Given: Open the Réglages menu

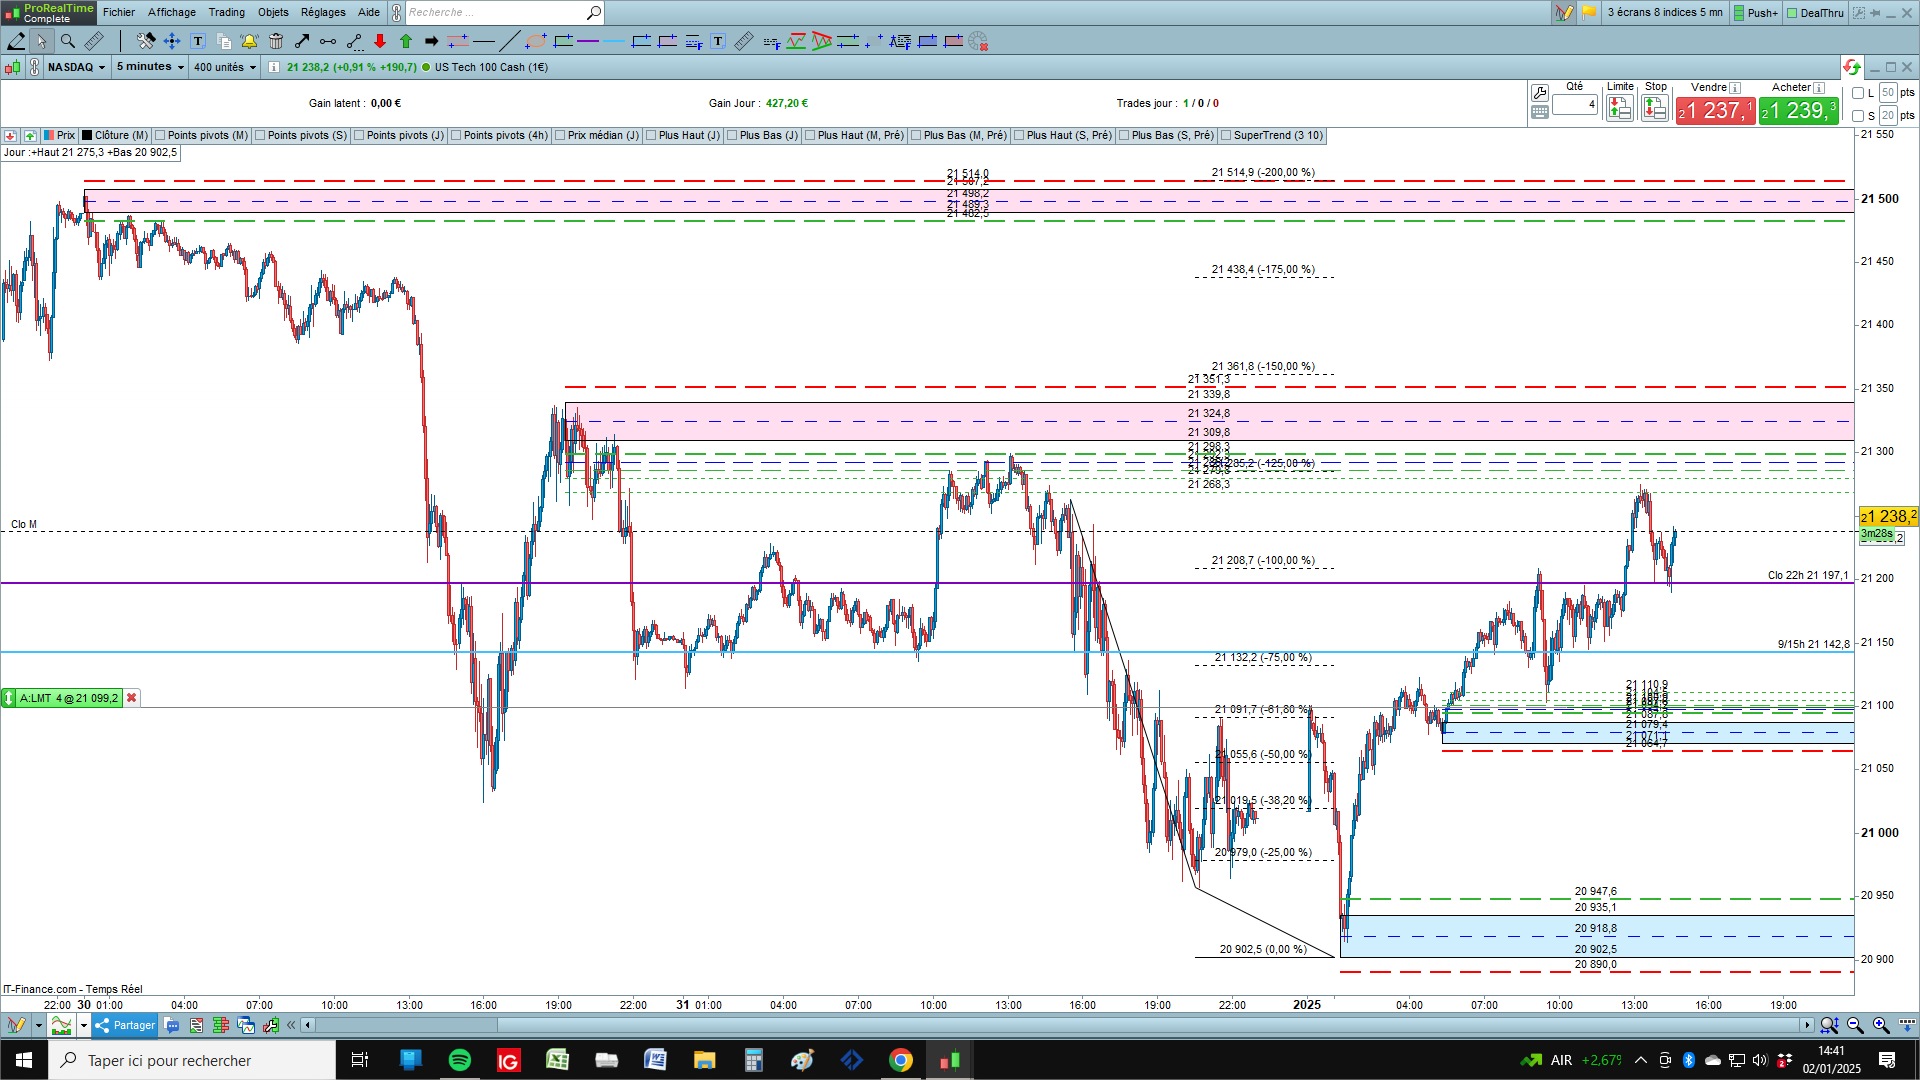Looking at the screenshot, I should (x=323, y=12).
